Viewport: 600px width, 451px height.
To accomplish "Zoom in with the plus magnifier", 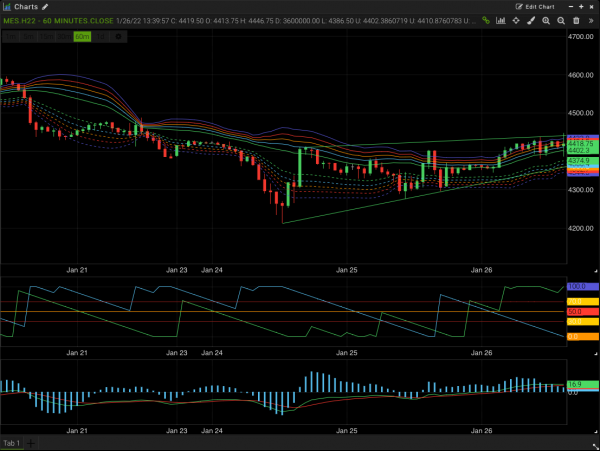I will [x=546, y=21].
